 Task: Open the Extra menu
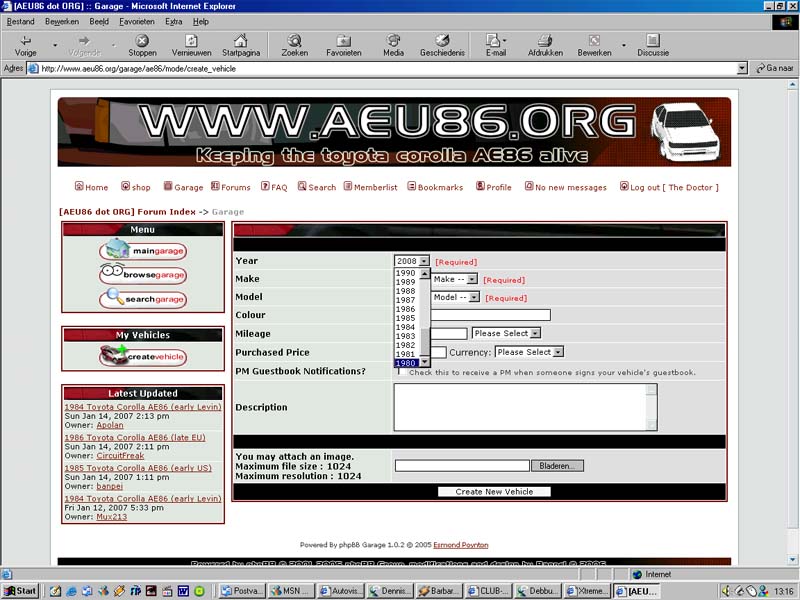click(x=174, y=21)
